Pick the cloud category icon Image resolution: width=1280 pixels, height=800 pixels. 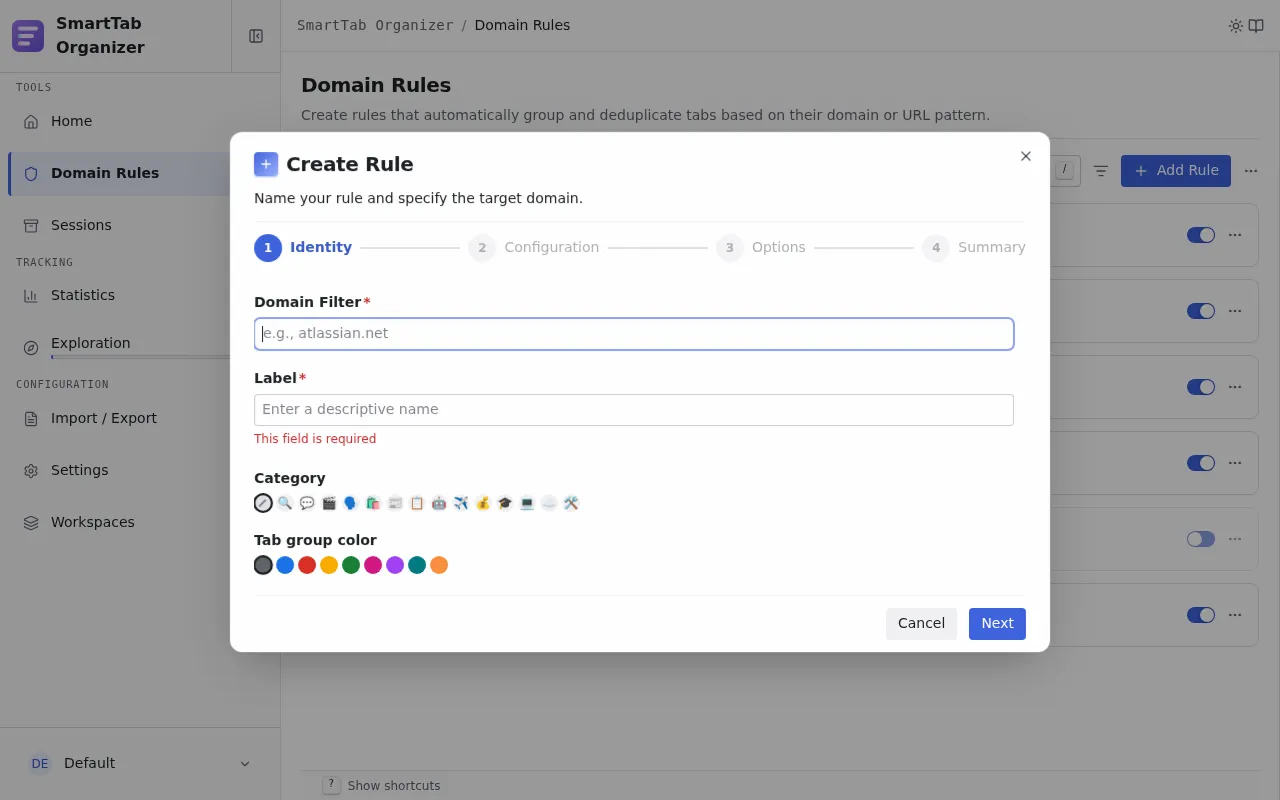coord(549,503)
